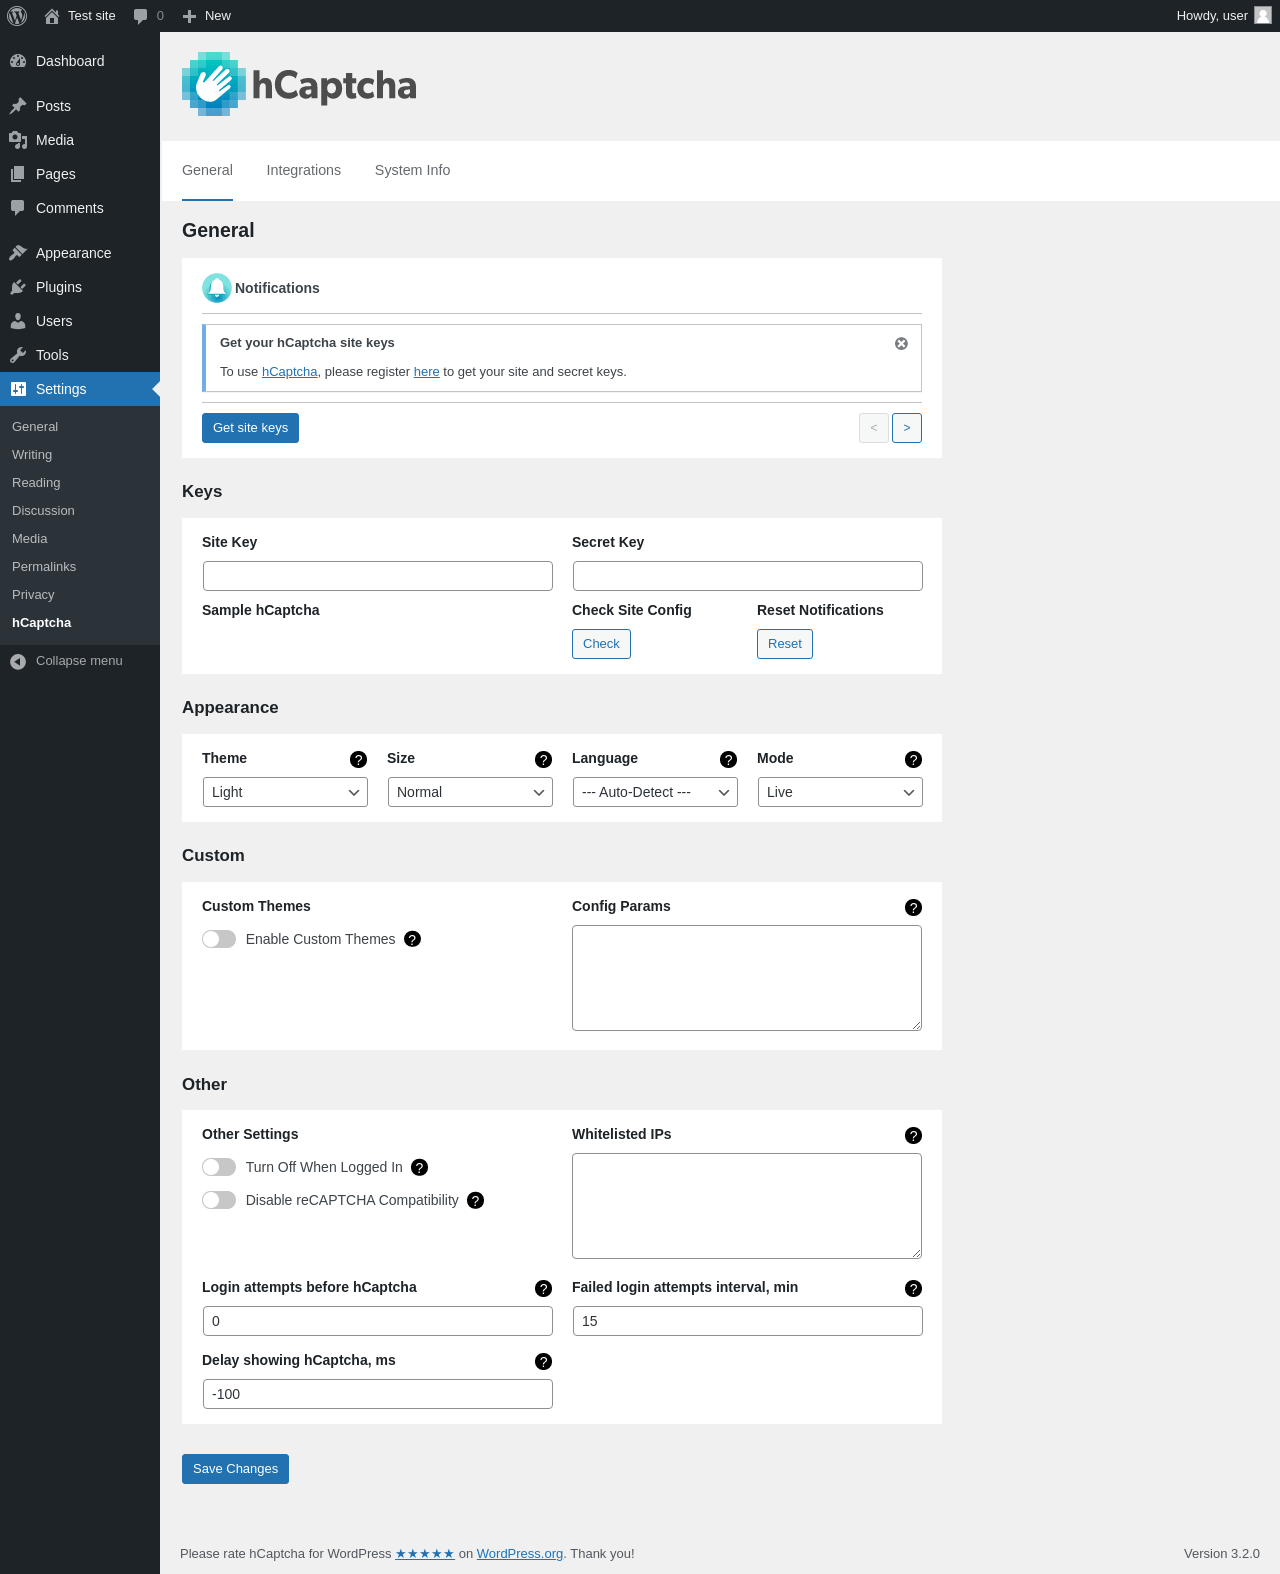Image resolution: width=1280 pixels, height=1574 pixels.
Task: Open the WordPress.org footer link
Action: point(520,1554)
